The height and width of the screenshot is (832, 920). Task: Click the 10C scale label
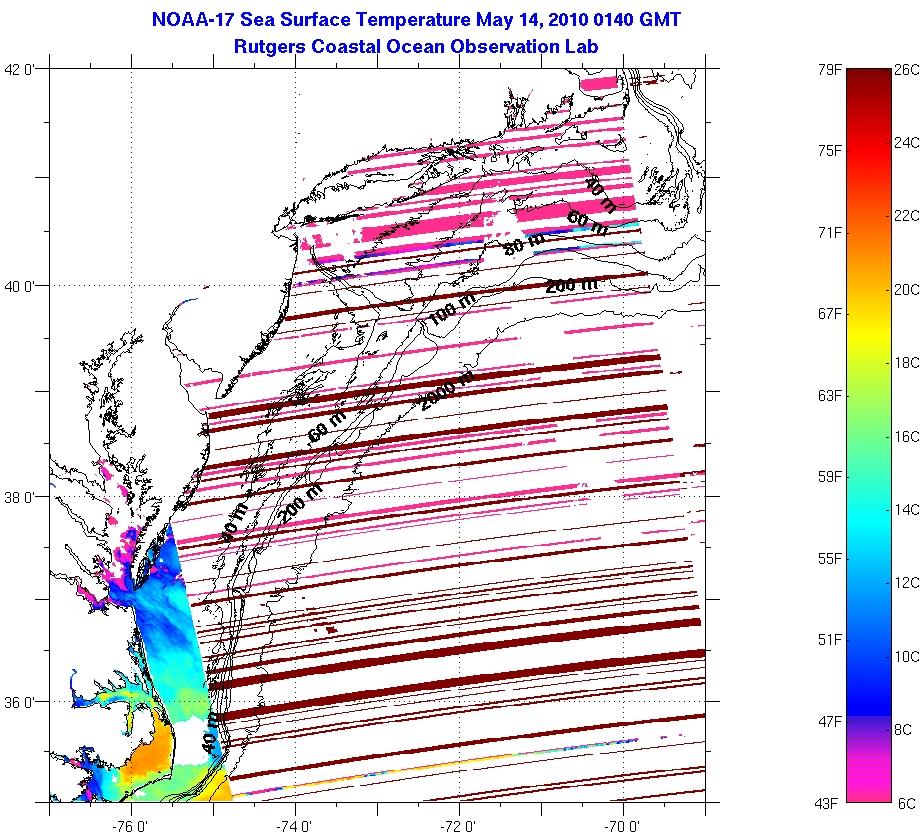(907, 656)
